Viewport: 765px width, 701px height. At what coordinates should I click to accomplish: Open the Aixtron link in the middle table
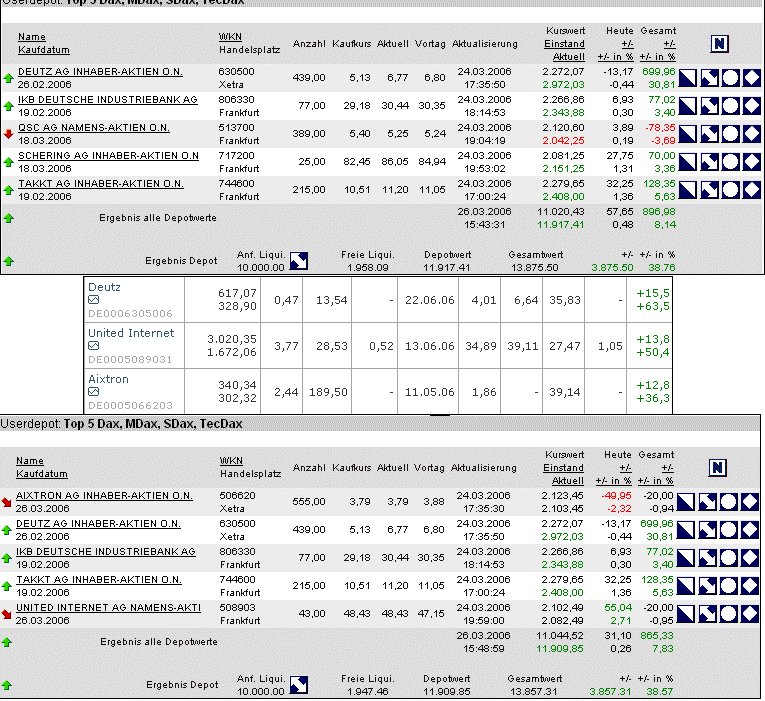pyautogui.click(x=108, y=379)
